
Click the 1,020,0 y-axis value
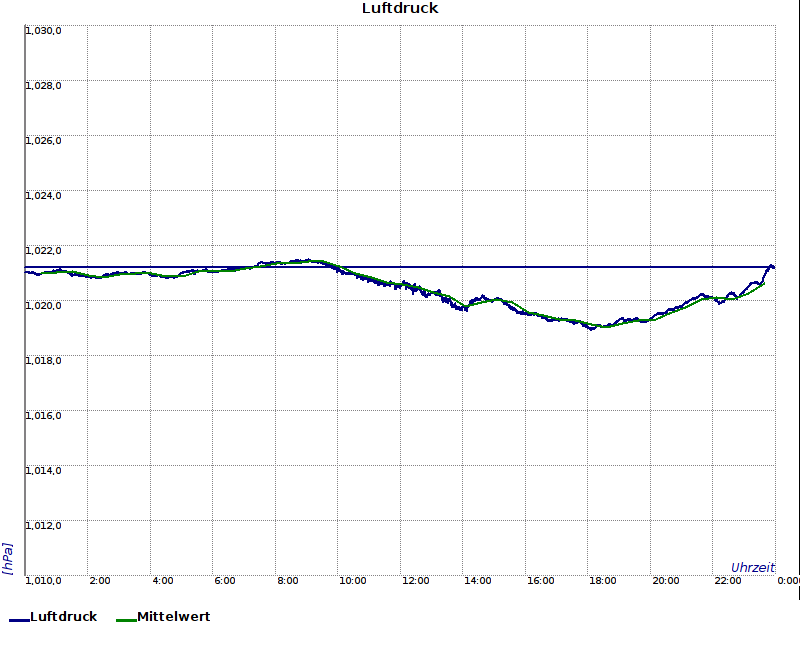pyautogui.click(x=43, y=306)
